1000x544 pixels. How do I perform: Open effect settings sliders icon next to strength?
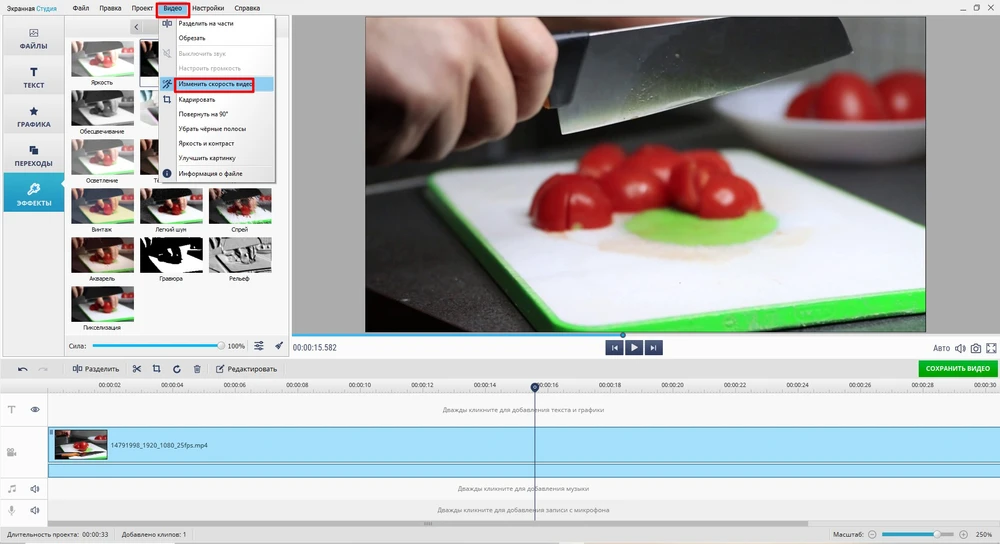click(259, 346)
